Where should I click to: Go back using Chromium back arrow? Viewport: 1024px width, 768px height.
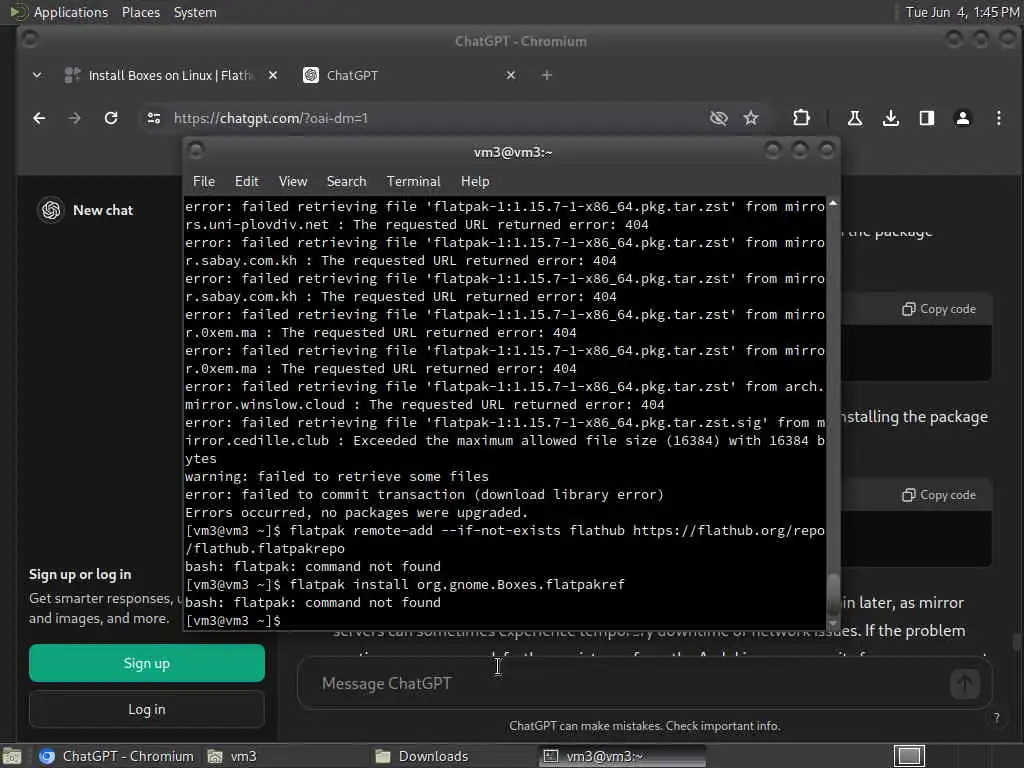pos(39,118)
